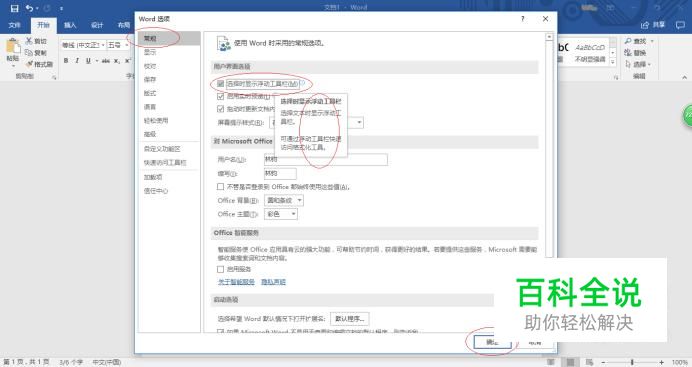This screenshot has height=367, width=692.
Task: Click the green floating circle at the right edge
Action: point(687,116)
